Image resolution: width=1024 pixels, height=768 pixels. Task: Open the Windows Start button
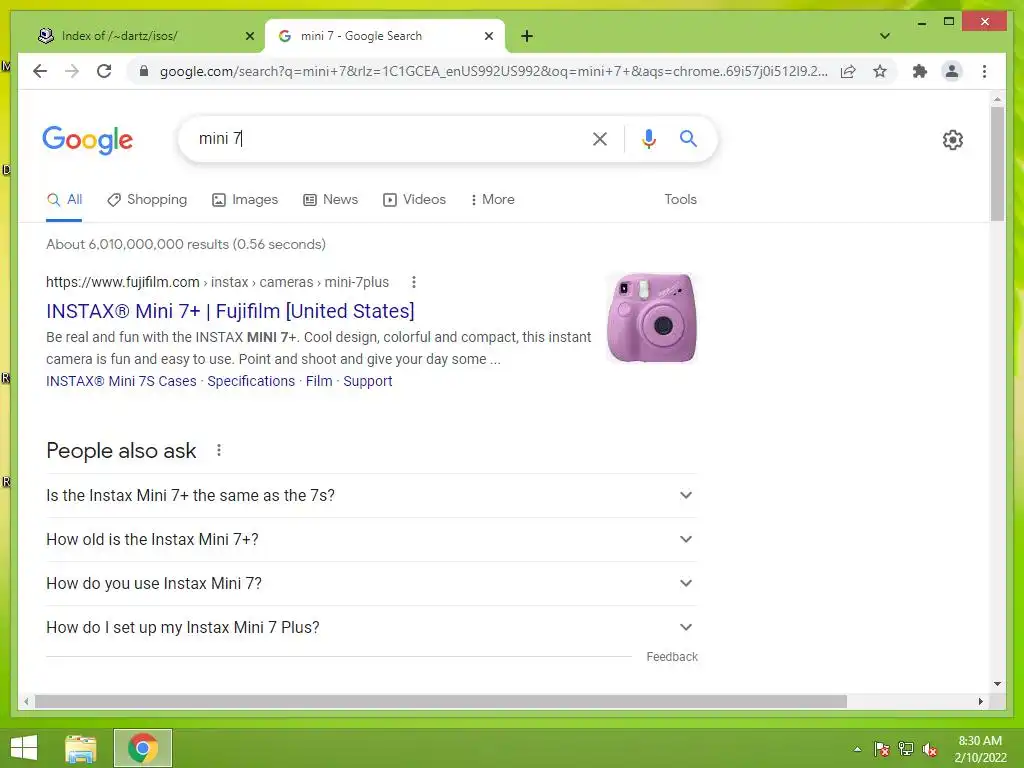[x=24, y=748]
